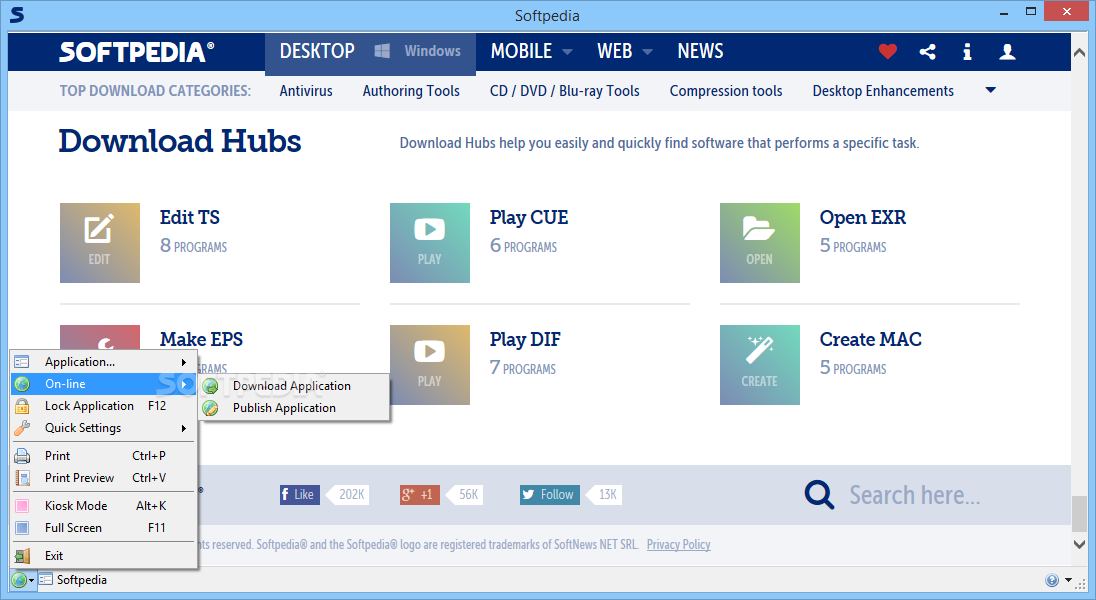1096x600 pixels.
Task: Click the scrollbar down arrow
Action: coord(1080,544)
